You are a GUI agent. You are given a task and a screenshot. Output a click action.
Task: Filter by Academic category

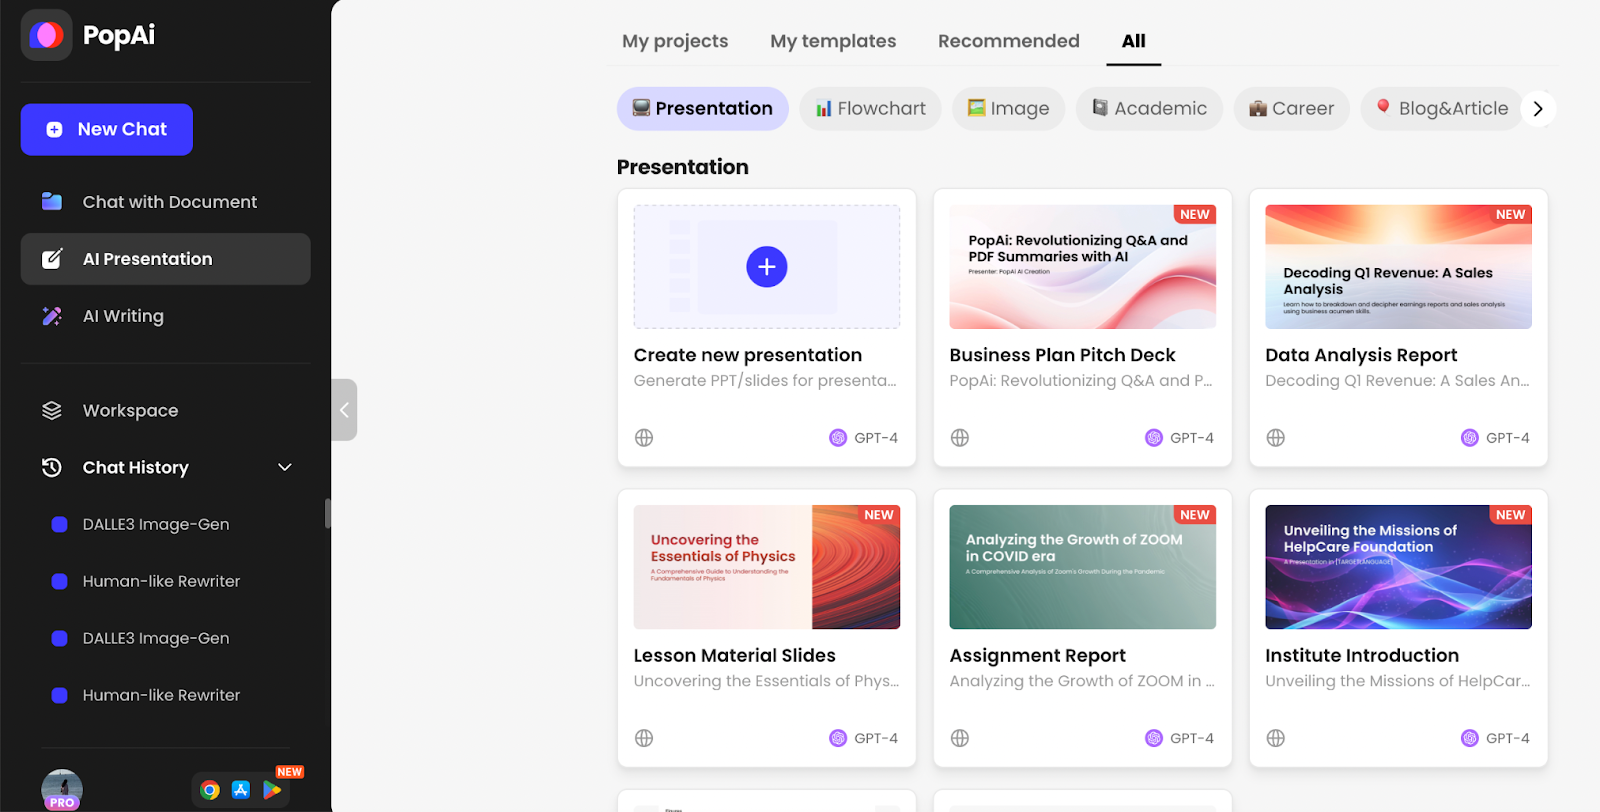point(1150,108)
